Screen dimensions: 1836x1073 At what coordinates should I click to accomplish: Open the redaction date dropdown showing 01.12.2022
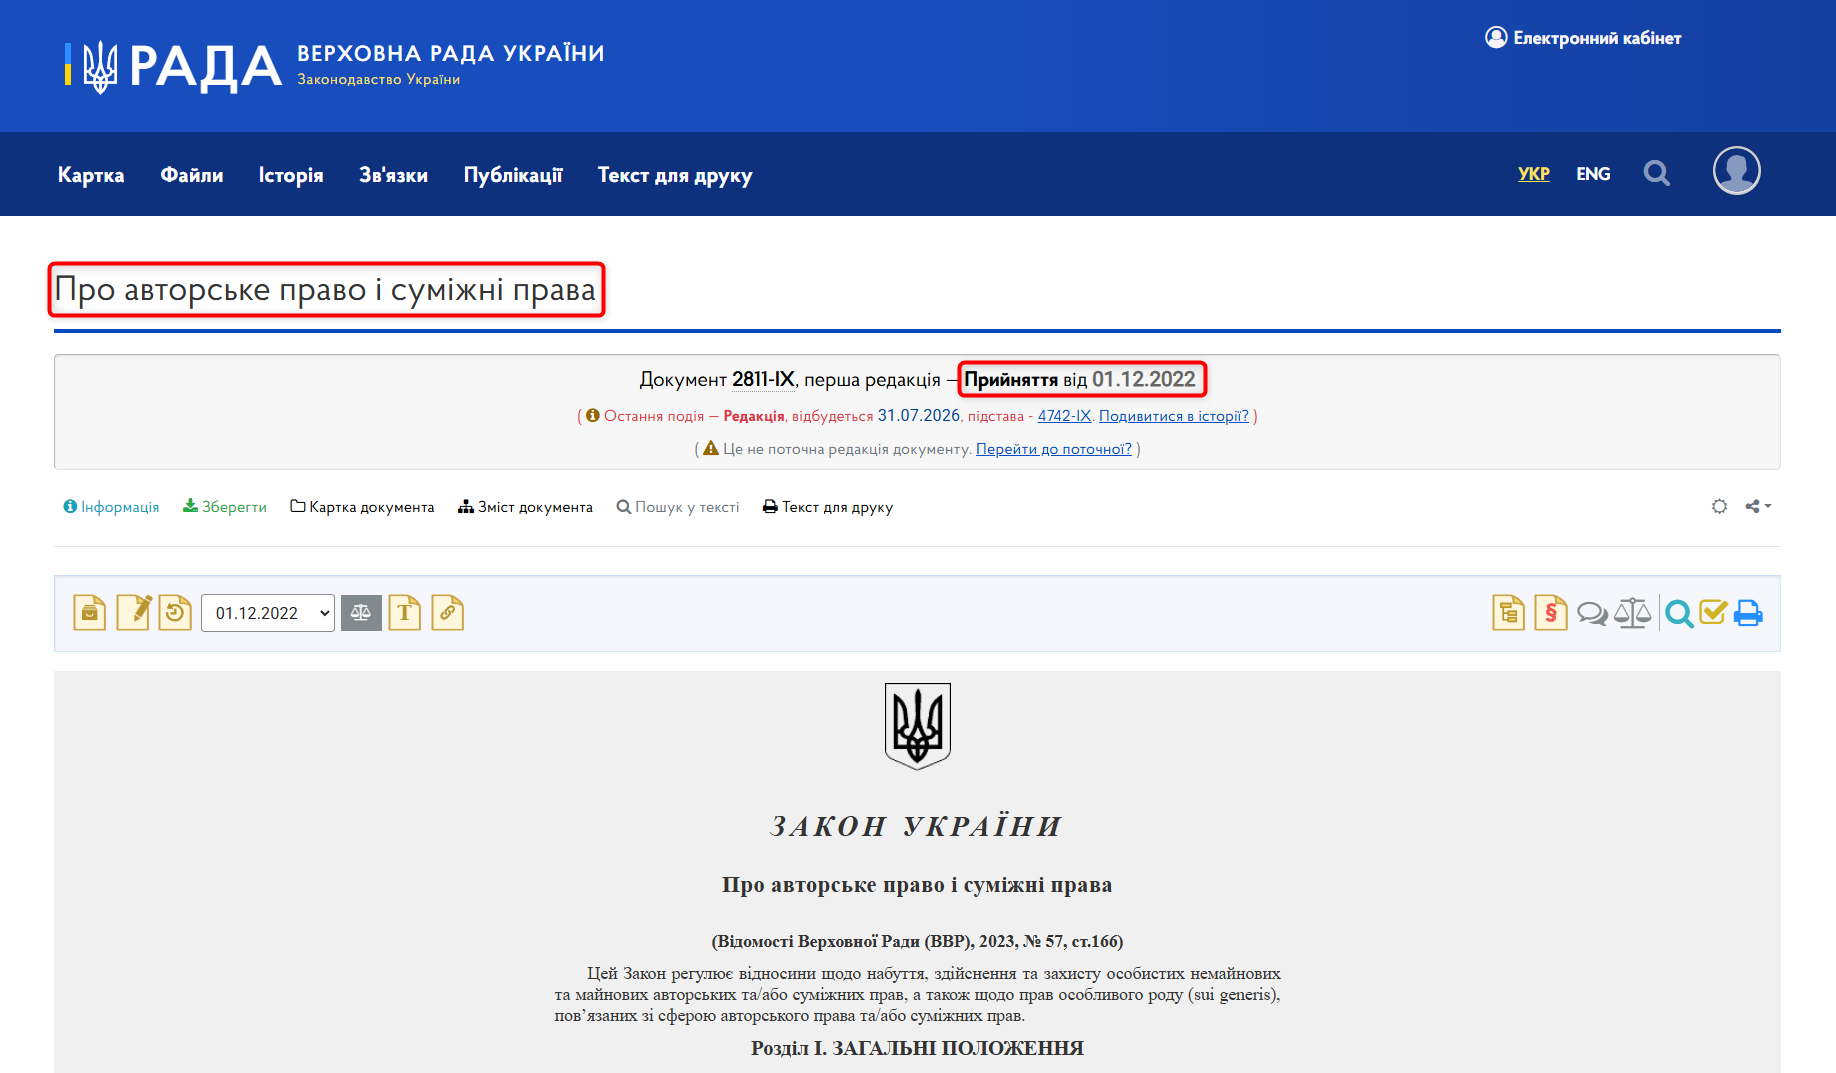(x=267, y=613)
